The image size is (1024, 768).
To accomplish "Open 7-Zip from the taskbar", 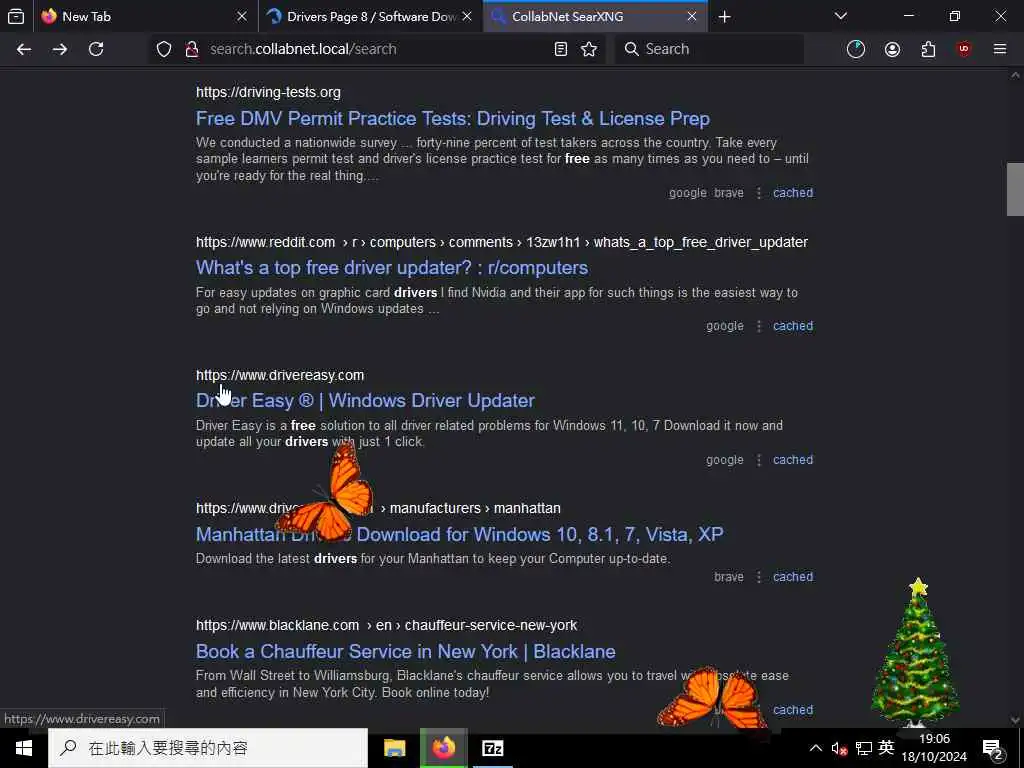I will click(492, 748).
